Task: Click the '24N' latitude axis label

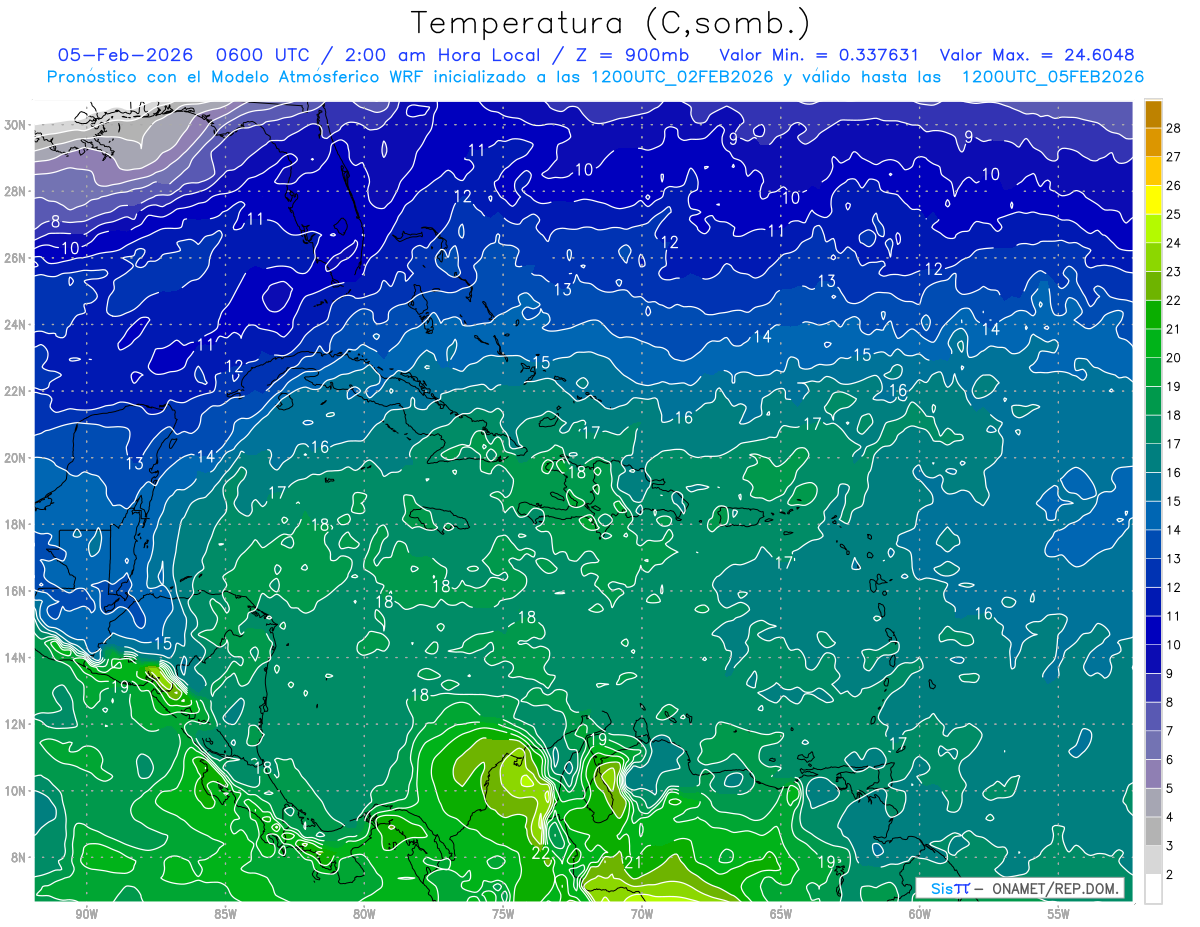Action: (x=14, y=325)
